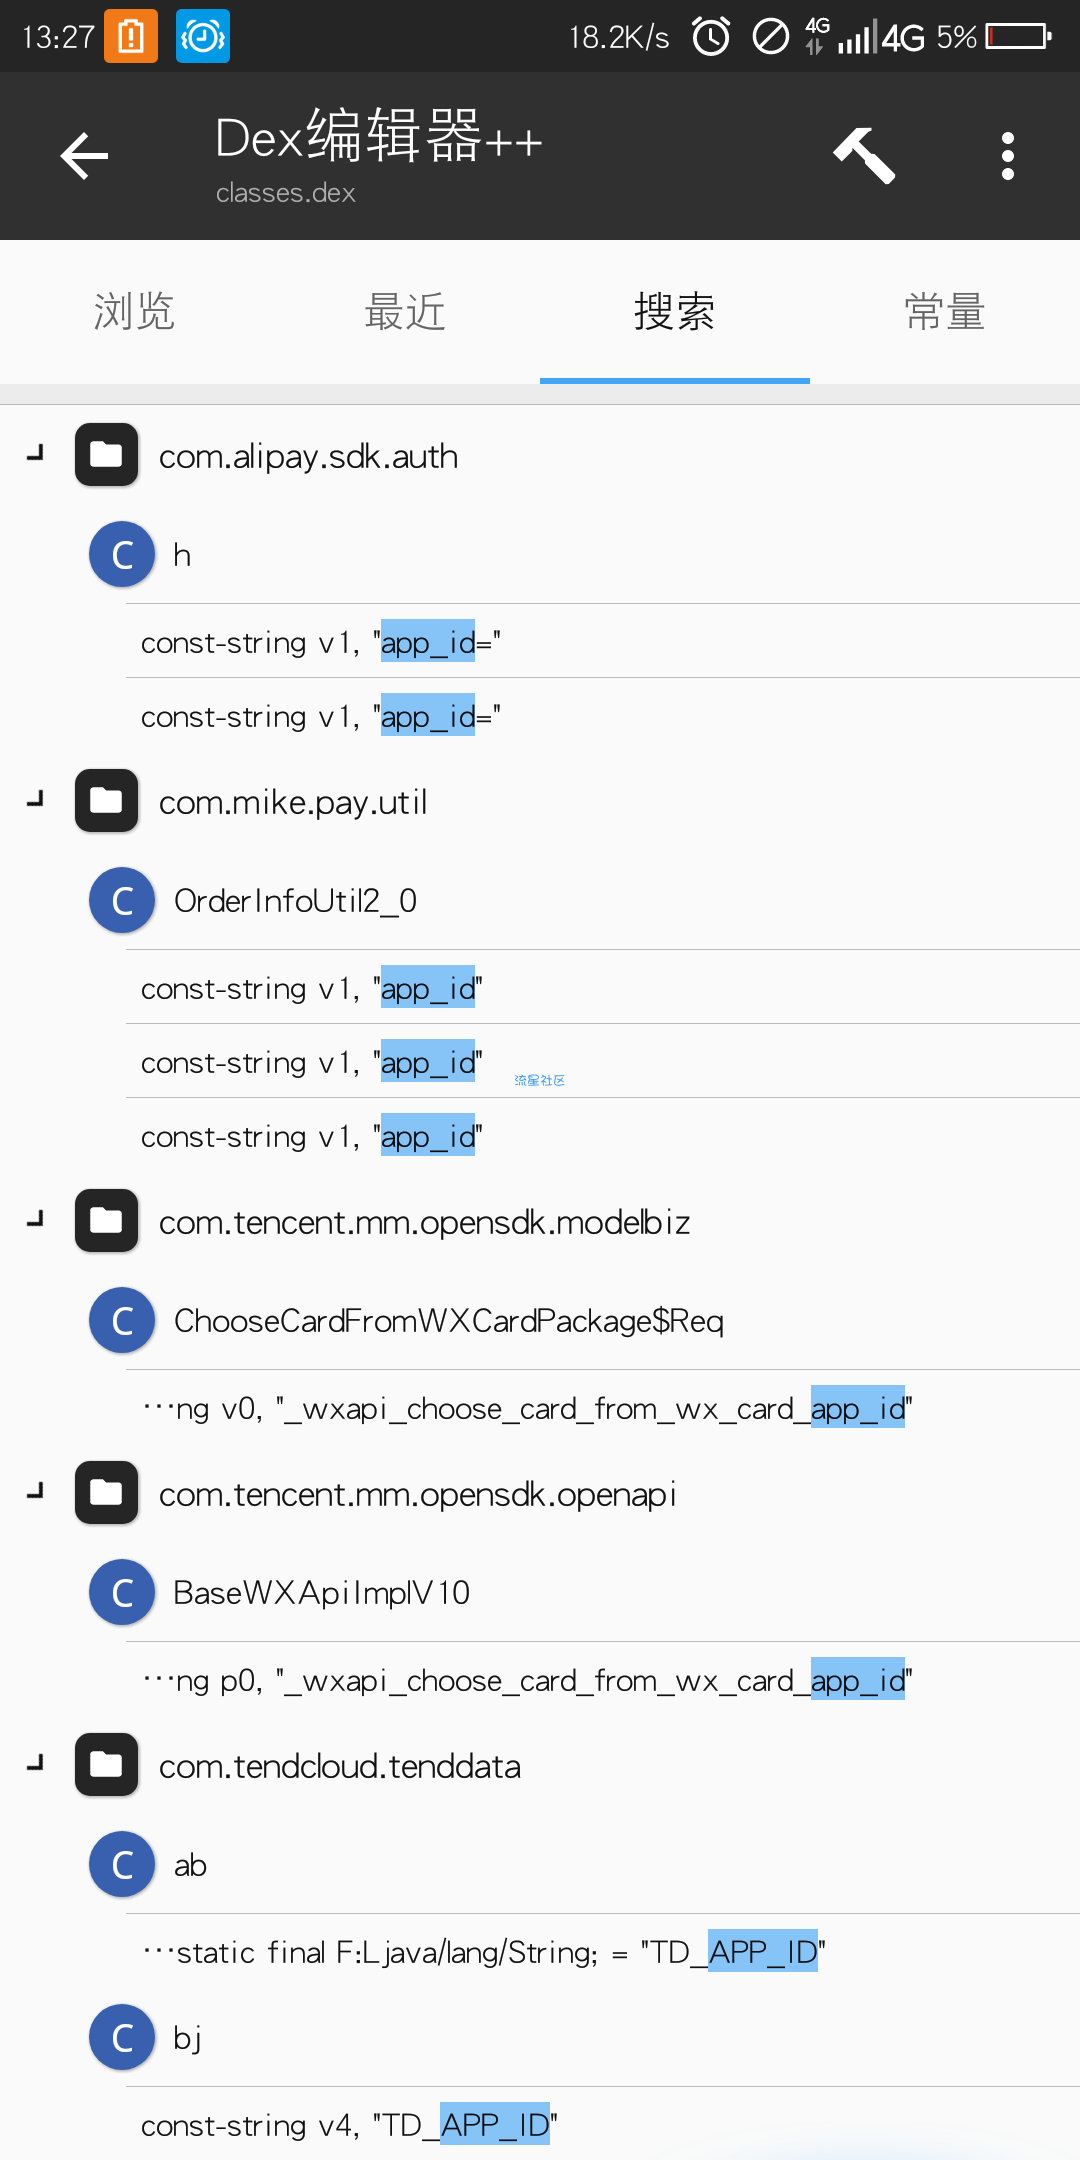Open the TD_APP_ID static final field result
This screenshot has width=1080, height=2160.
[x=603, y=1951]
